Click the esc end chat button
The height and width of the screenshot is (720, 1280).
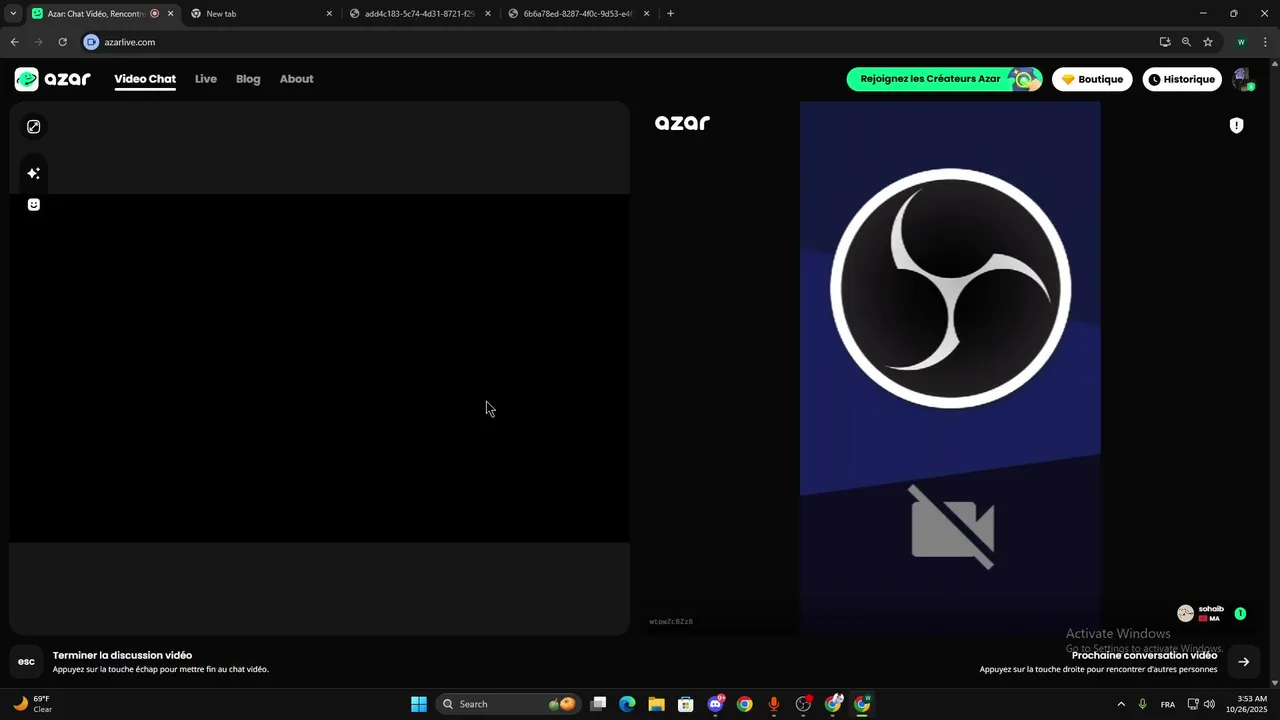[x=27, y=662]
